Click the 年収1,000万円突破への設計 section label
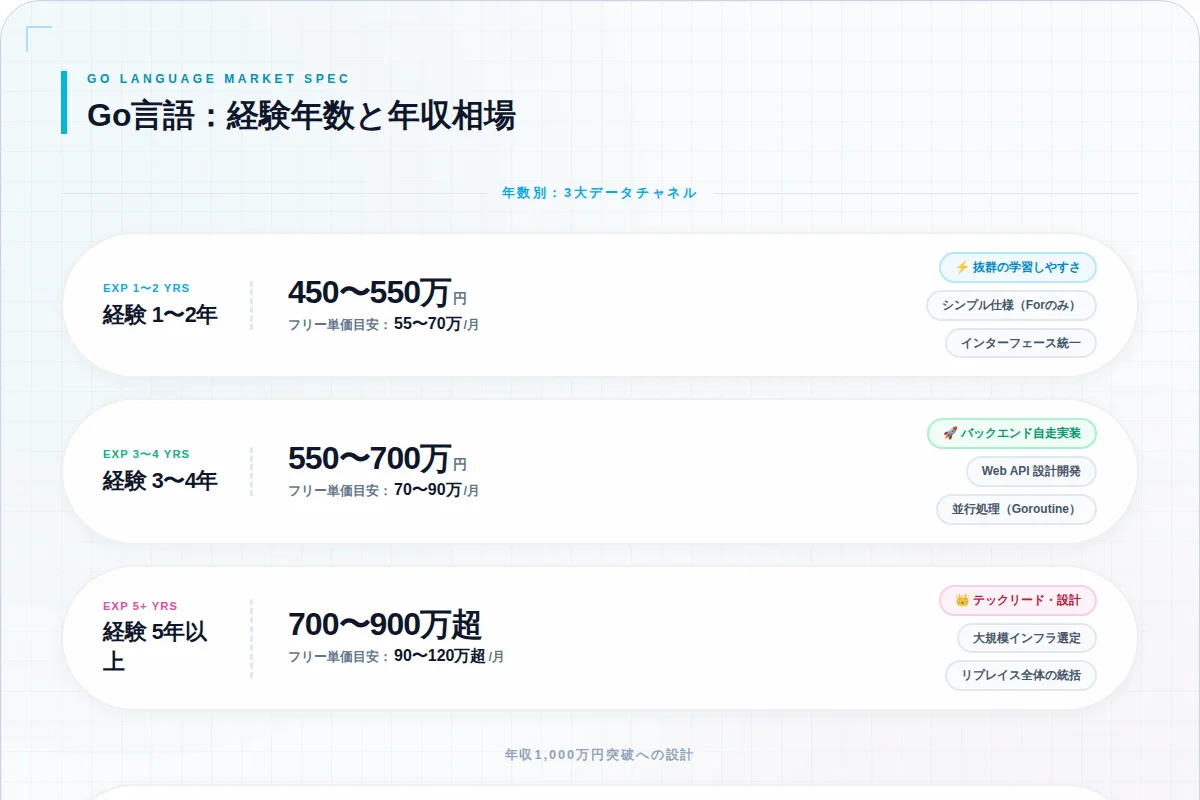 coord(599,754)
